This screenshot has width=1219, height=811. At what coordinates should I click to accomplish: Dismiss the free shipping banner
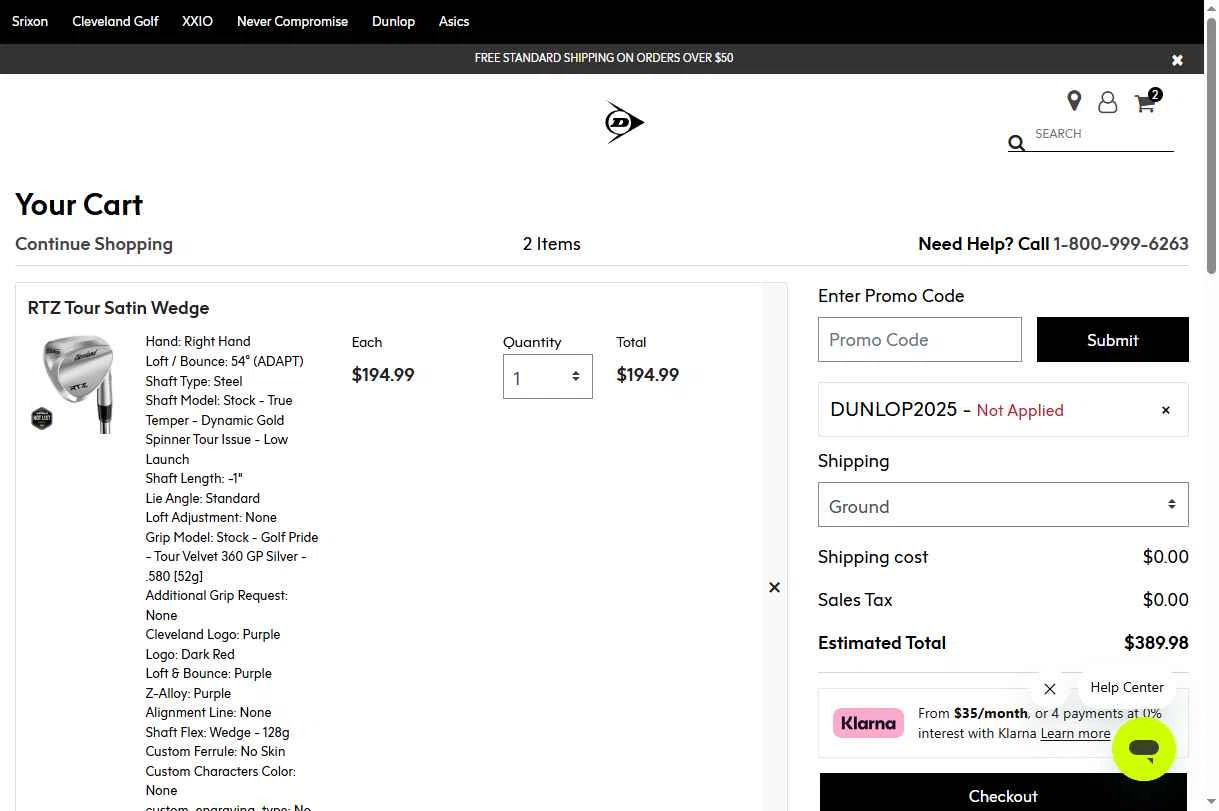(1177, 60)
